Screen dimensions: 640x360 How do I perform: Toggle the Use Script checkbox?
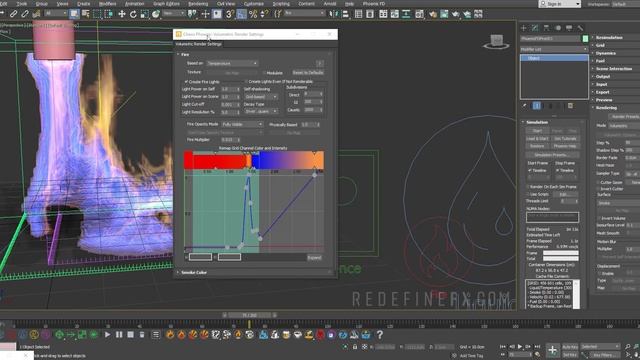[528, 194]
